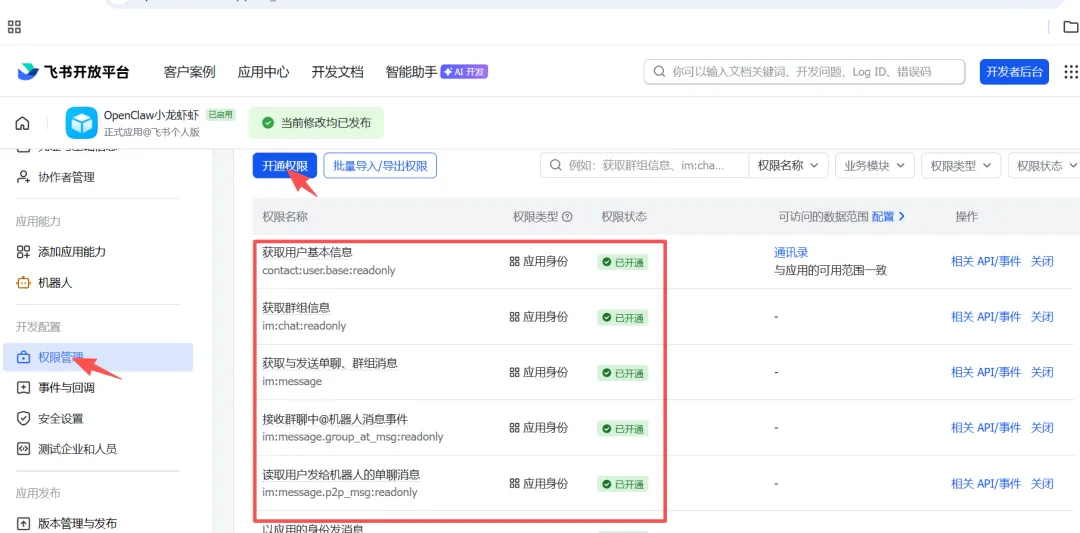Click the AI 开发 badge
The height and width of the screenshot is (533, 1080).
(x=464, y=72)
